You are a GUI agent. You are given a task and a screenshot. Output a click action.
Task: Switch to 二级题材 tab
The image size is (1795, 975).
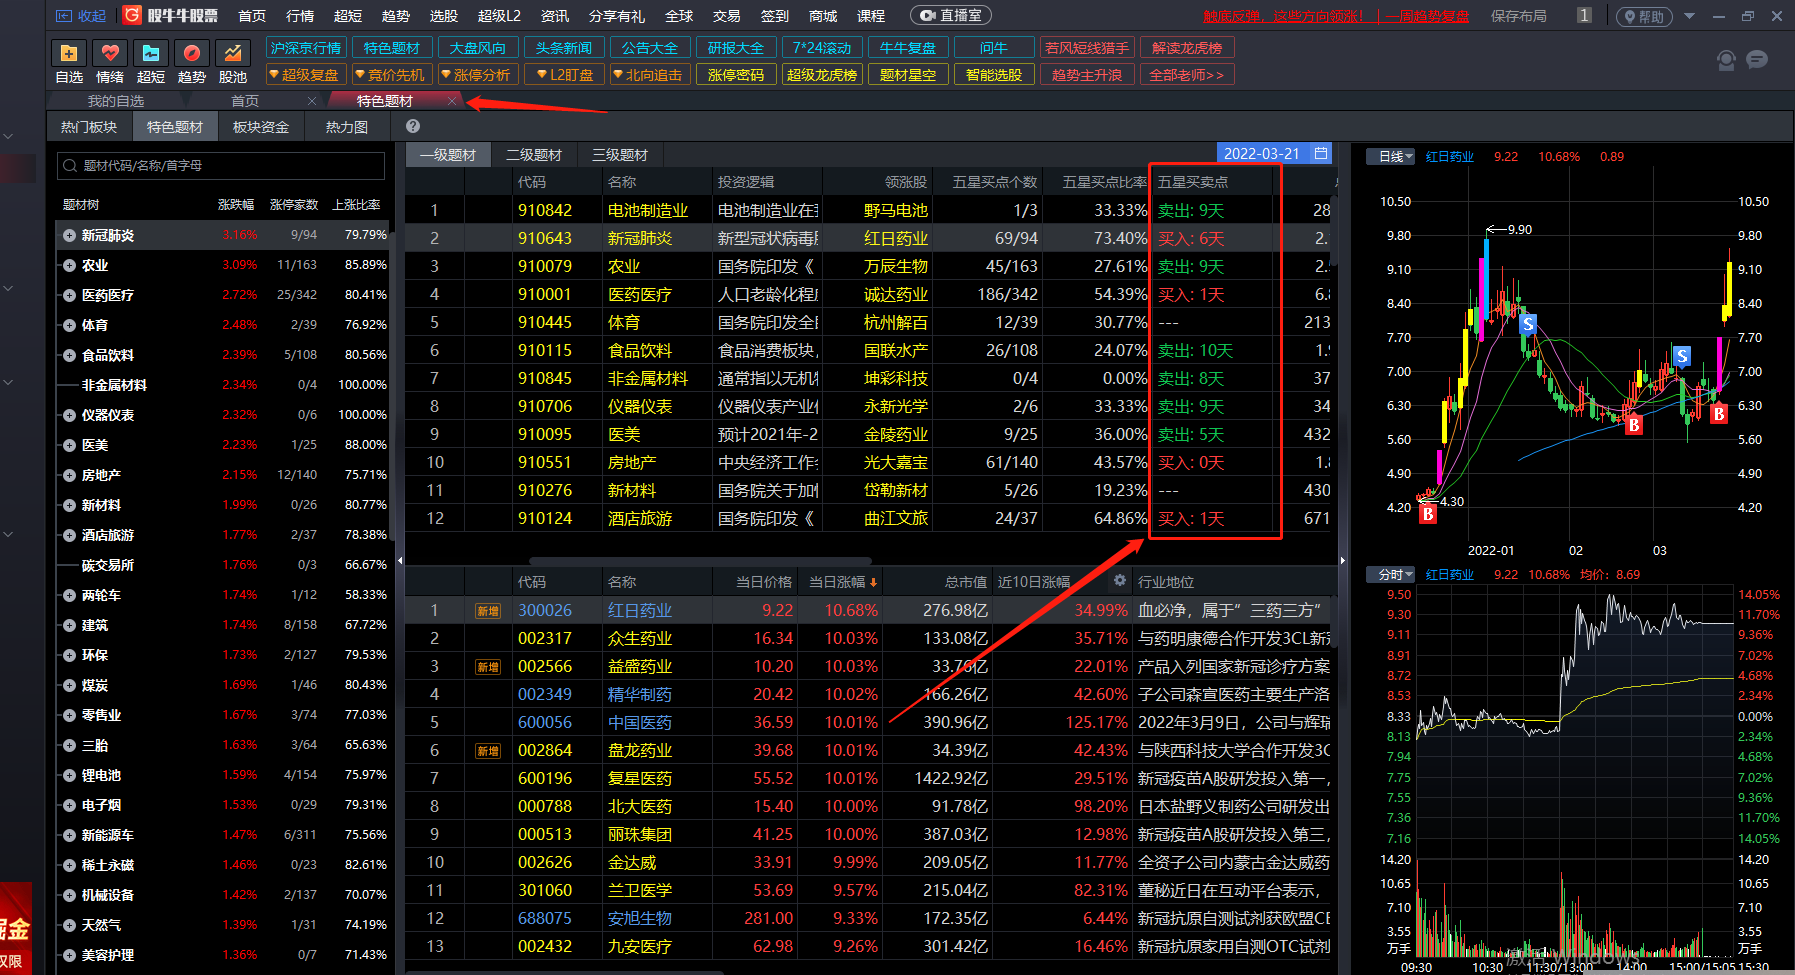point(534,155)
